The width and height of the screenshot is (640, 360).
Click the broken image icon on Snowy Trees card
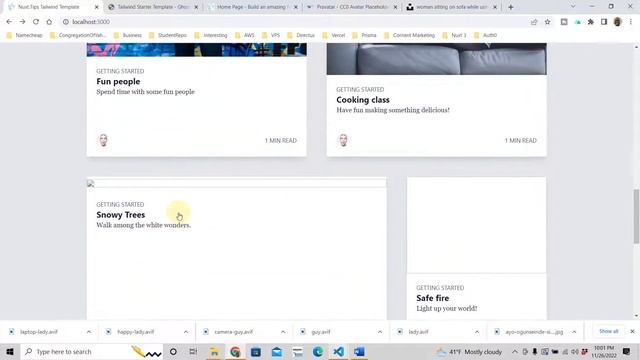tap(91, 183)
